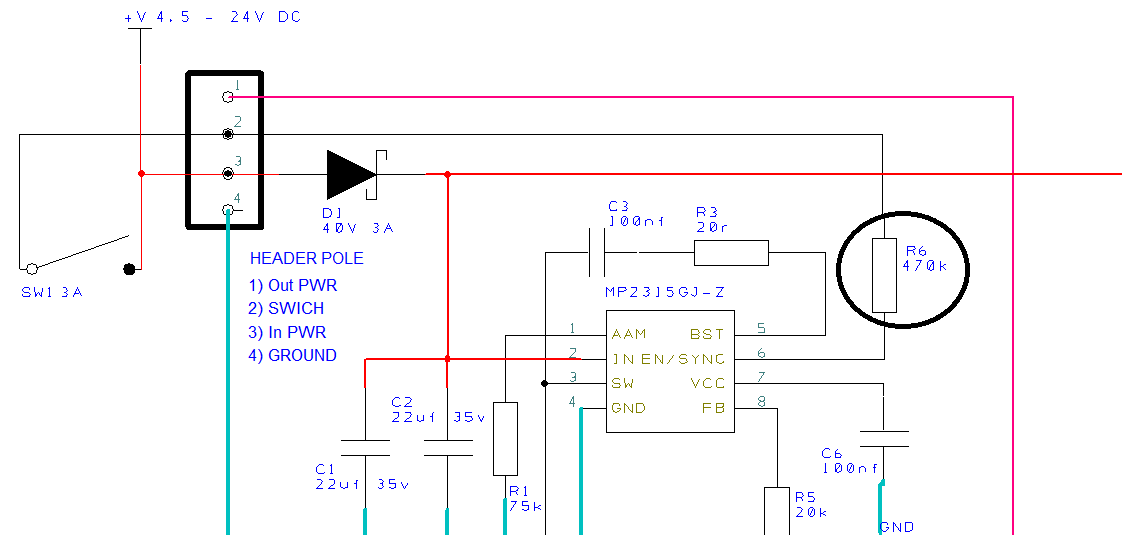
Task: Select the C3 capacitor symbol
Action: pyautogui.click(x=597, y=252)
